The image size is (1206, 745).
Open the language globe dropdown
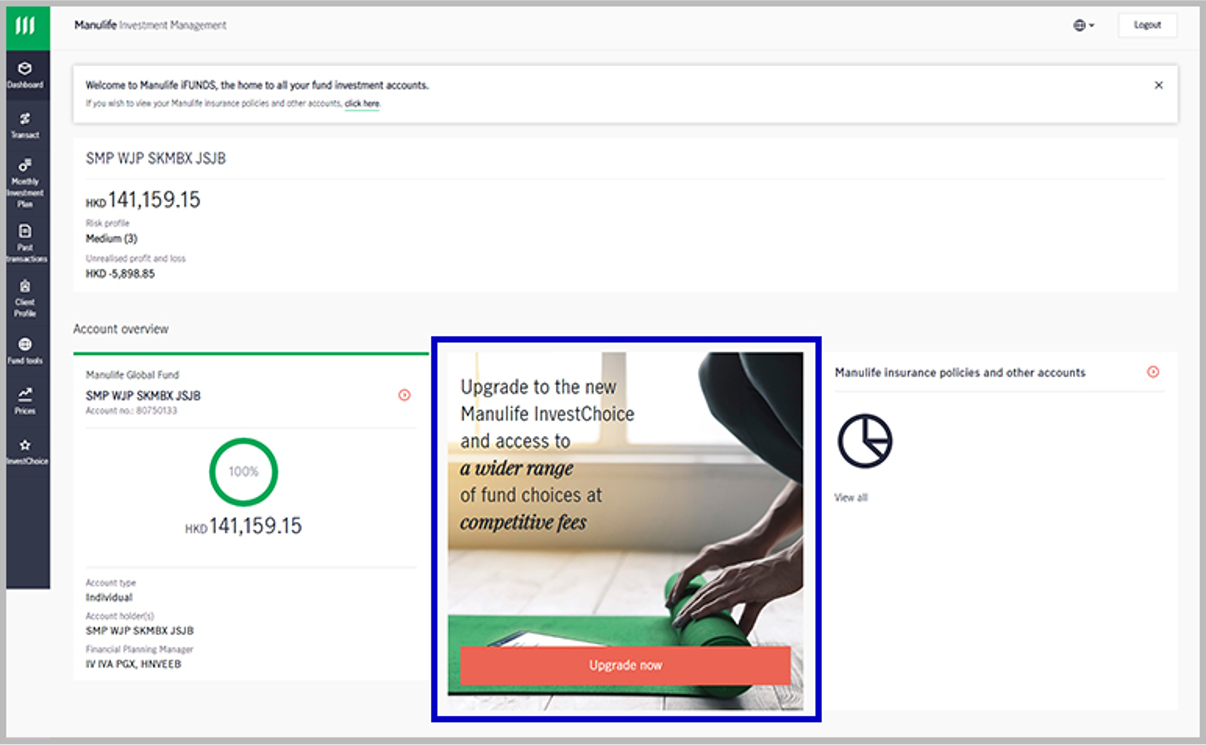pos(1084,25)
